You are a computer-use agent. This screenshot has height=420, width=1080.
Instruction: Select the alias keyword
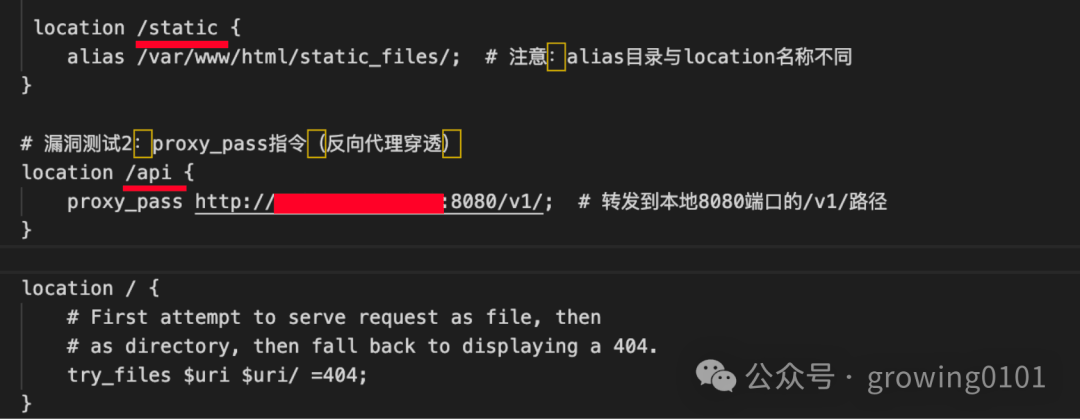pyautogui.click(x=96, y=57)
